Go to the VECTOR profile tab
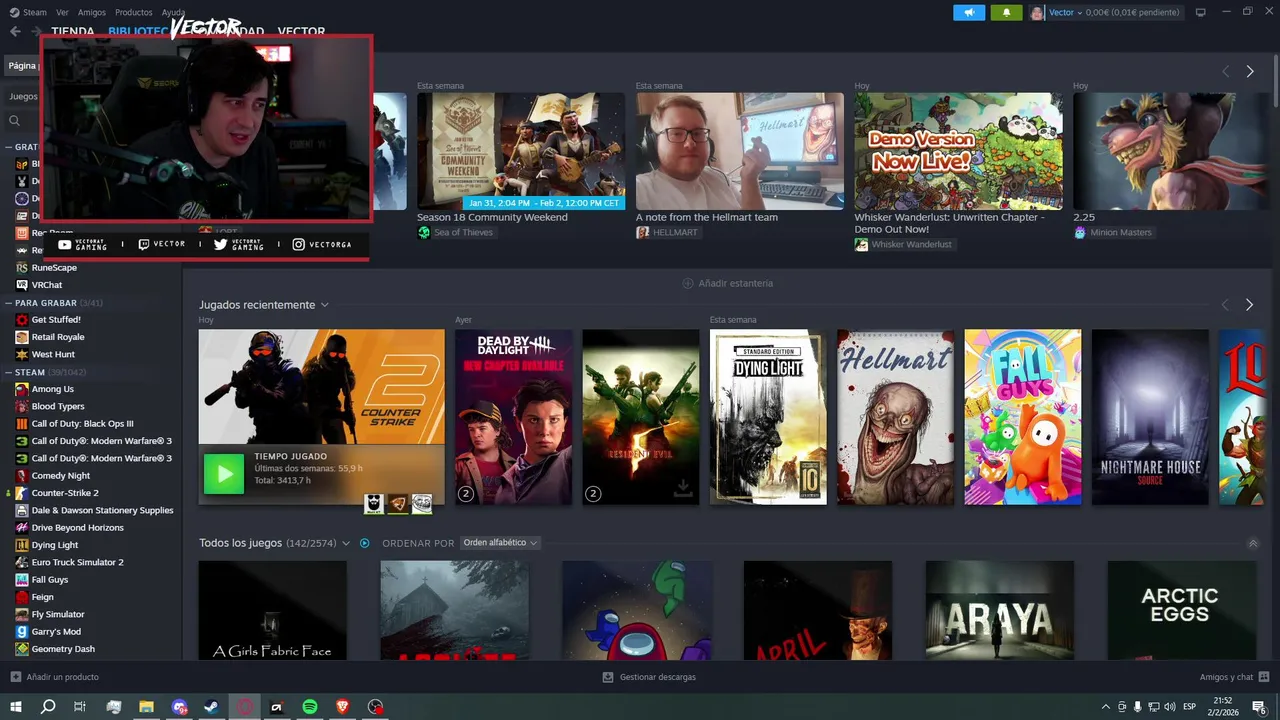Screen dimensions: 1280x720 301,31
